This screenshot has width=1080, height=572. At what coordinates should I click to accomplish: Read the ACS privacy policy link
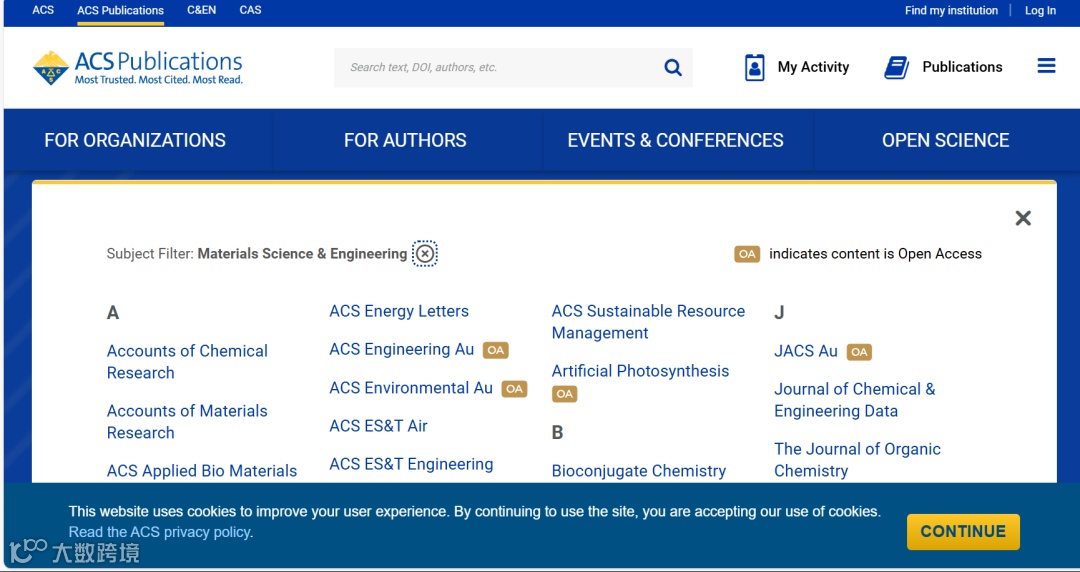click(x=160, y=532)
